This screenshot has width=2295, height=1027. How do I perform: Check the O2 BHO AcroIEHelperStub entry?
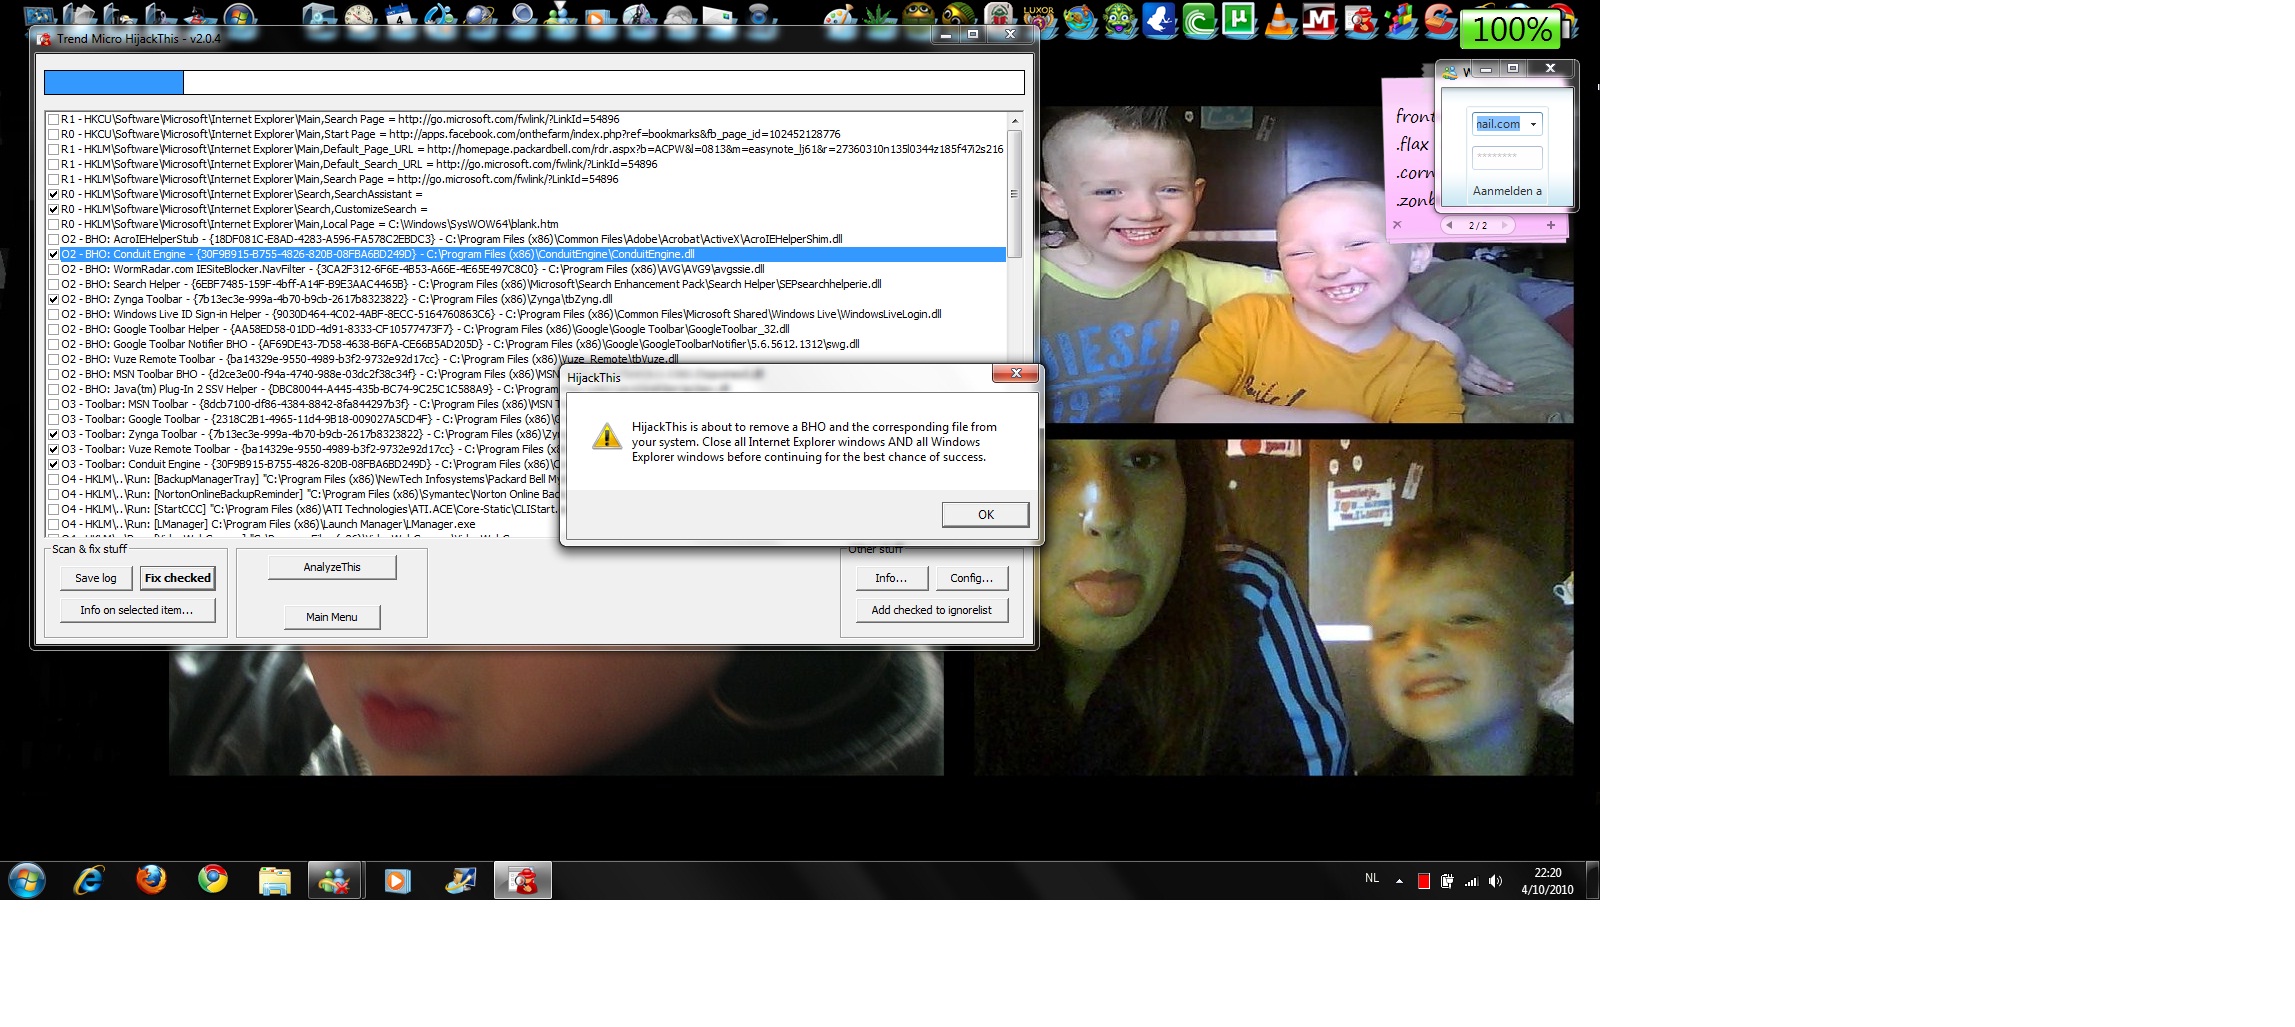[x=54, y=239]
